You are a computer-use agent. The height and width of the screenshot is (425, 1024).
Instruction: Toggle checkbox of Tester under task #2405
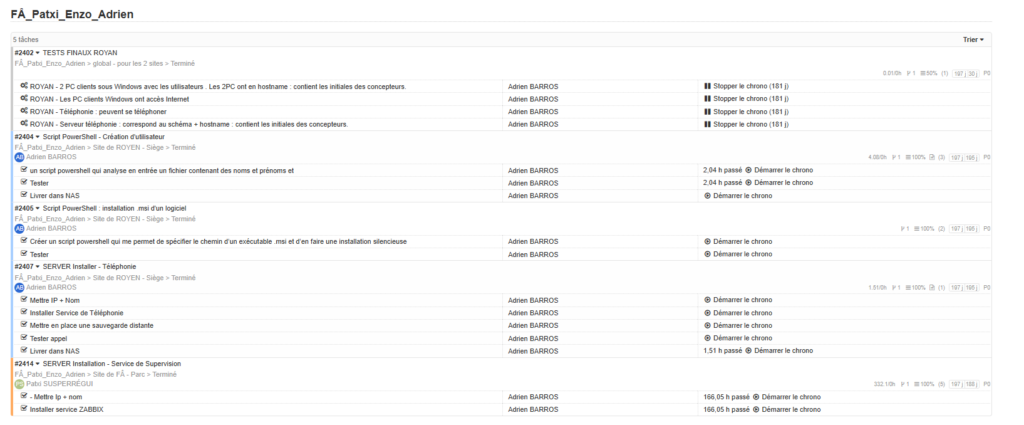pyautogui.click(x=24, y=254)
